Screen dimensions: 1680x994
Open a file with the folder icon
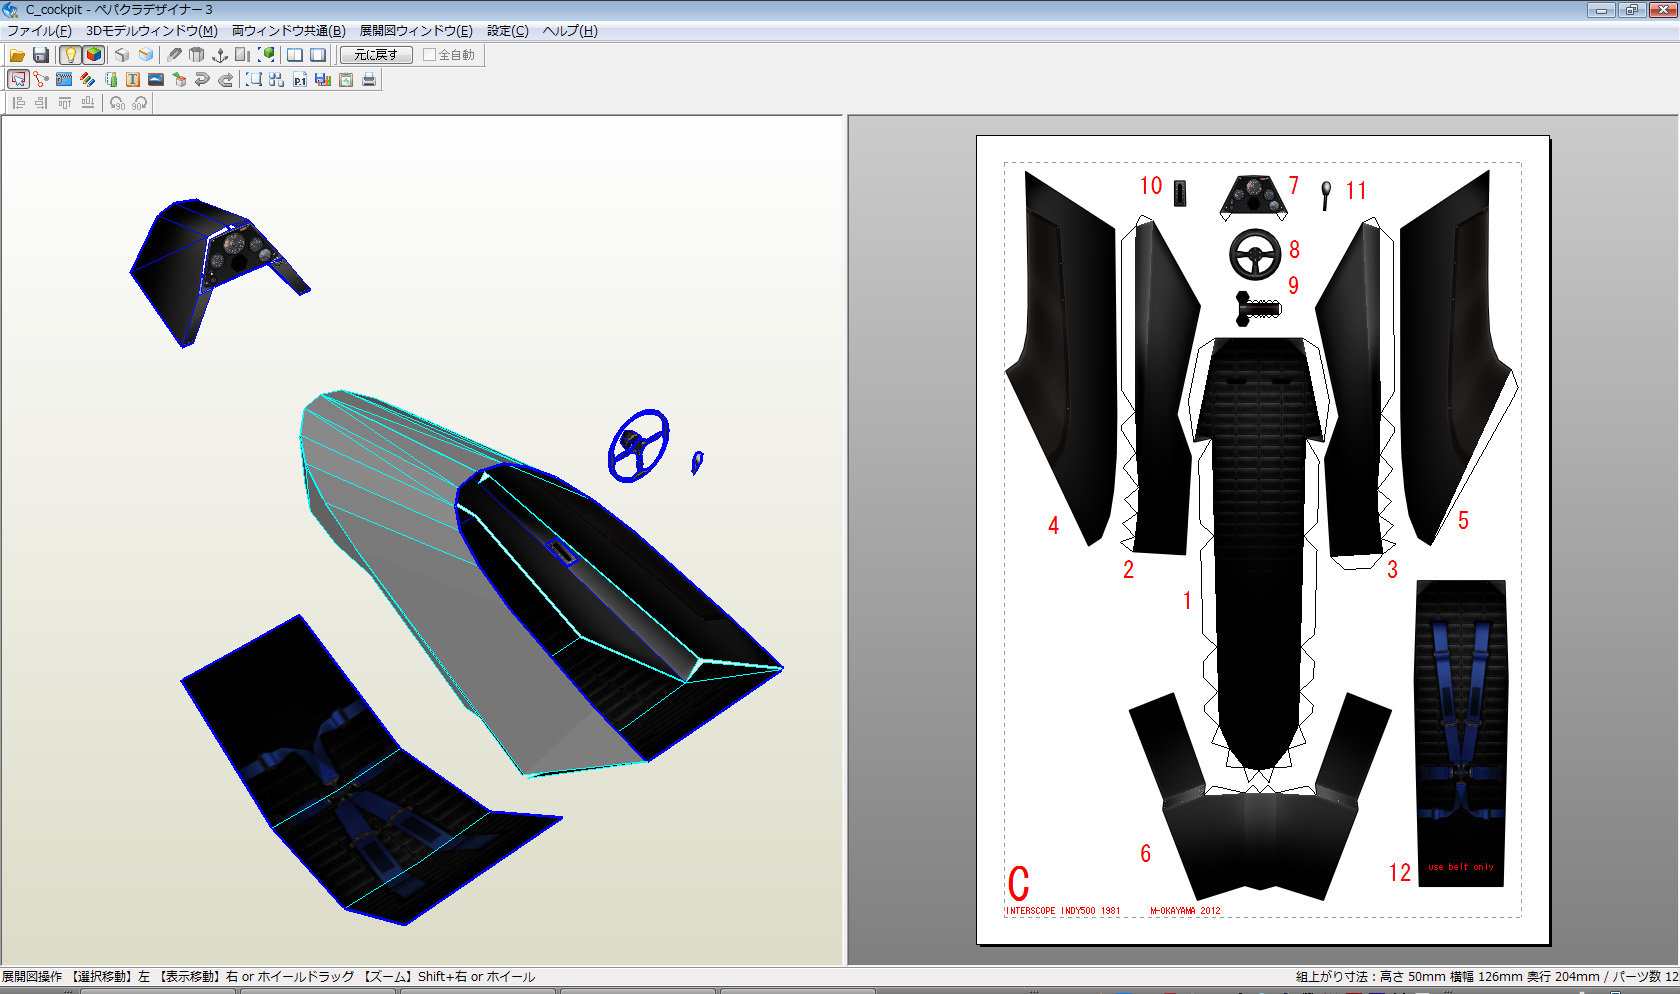point(17,55)
